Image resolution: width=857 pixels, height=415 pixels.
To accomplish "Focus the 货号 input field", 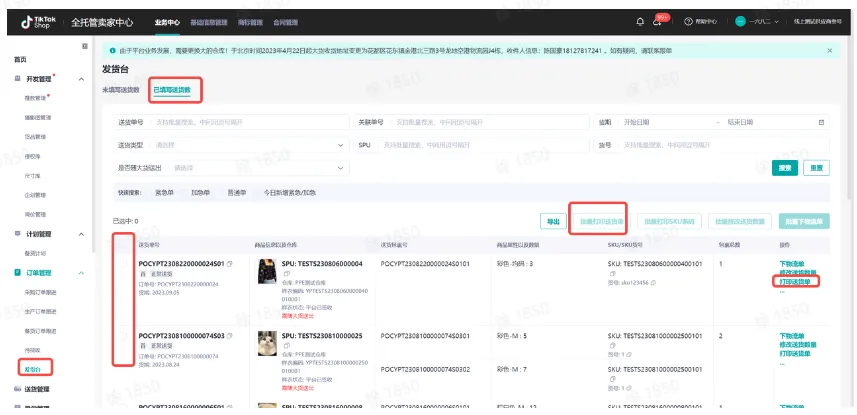I will click(711, 145).
